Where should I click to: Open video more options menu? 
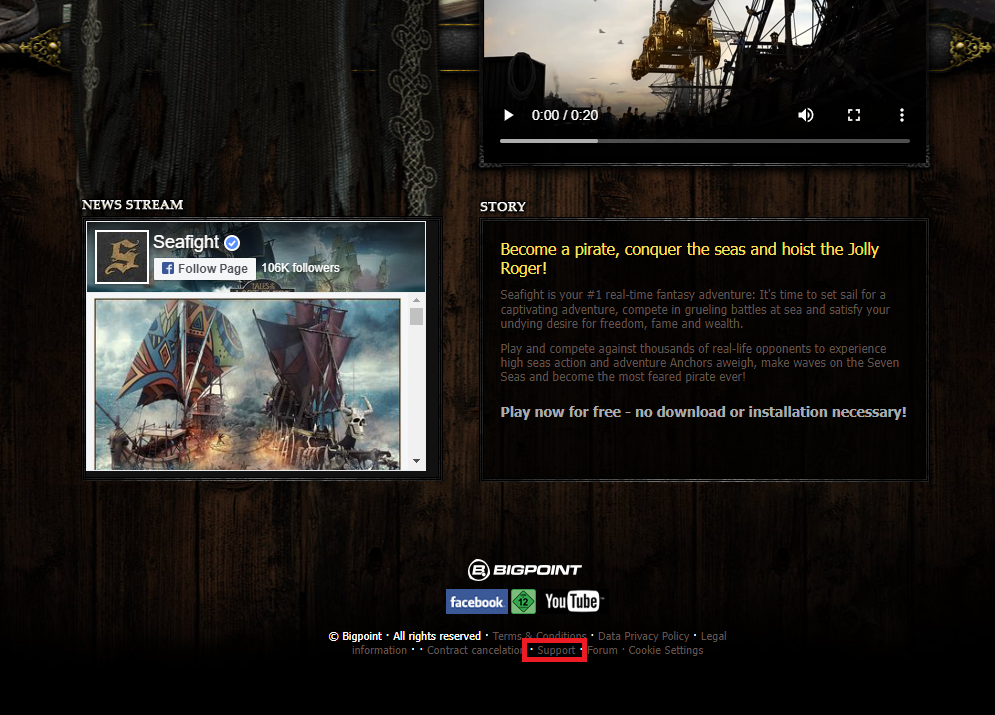[902, 115]
